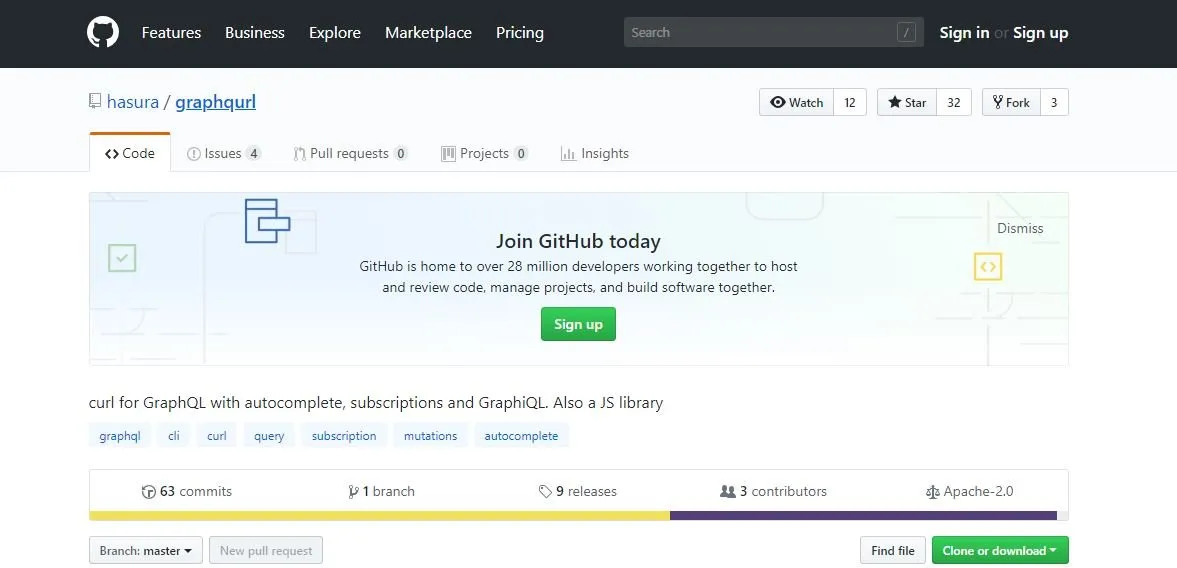Follow the header Sign up link
The image size is (1177, 568).
1040,33
